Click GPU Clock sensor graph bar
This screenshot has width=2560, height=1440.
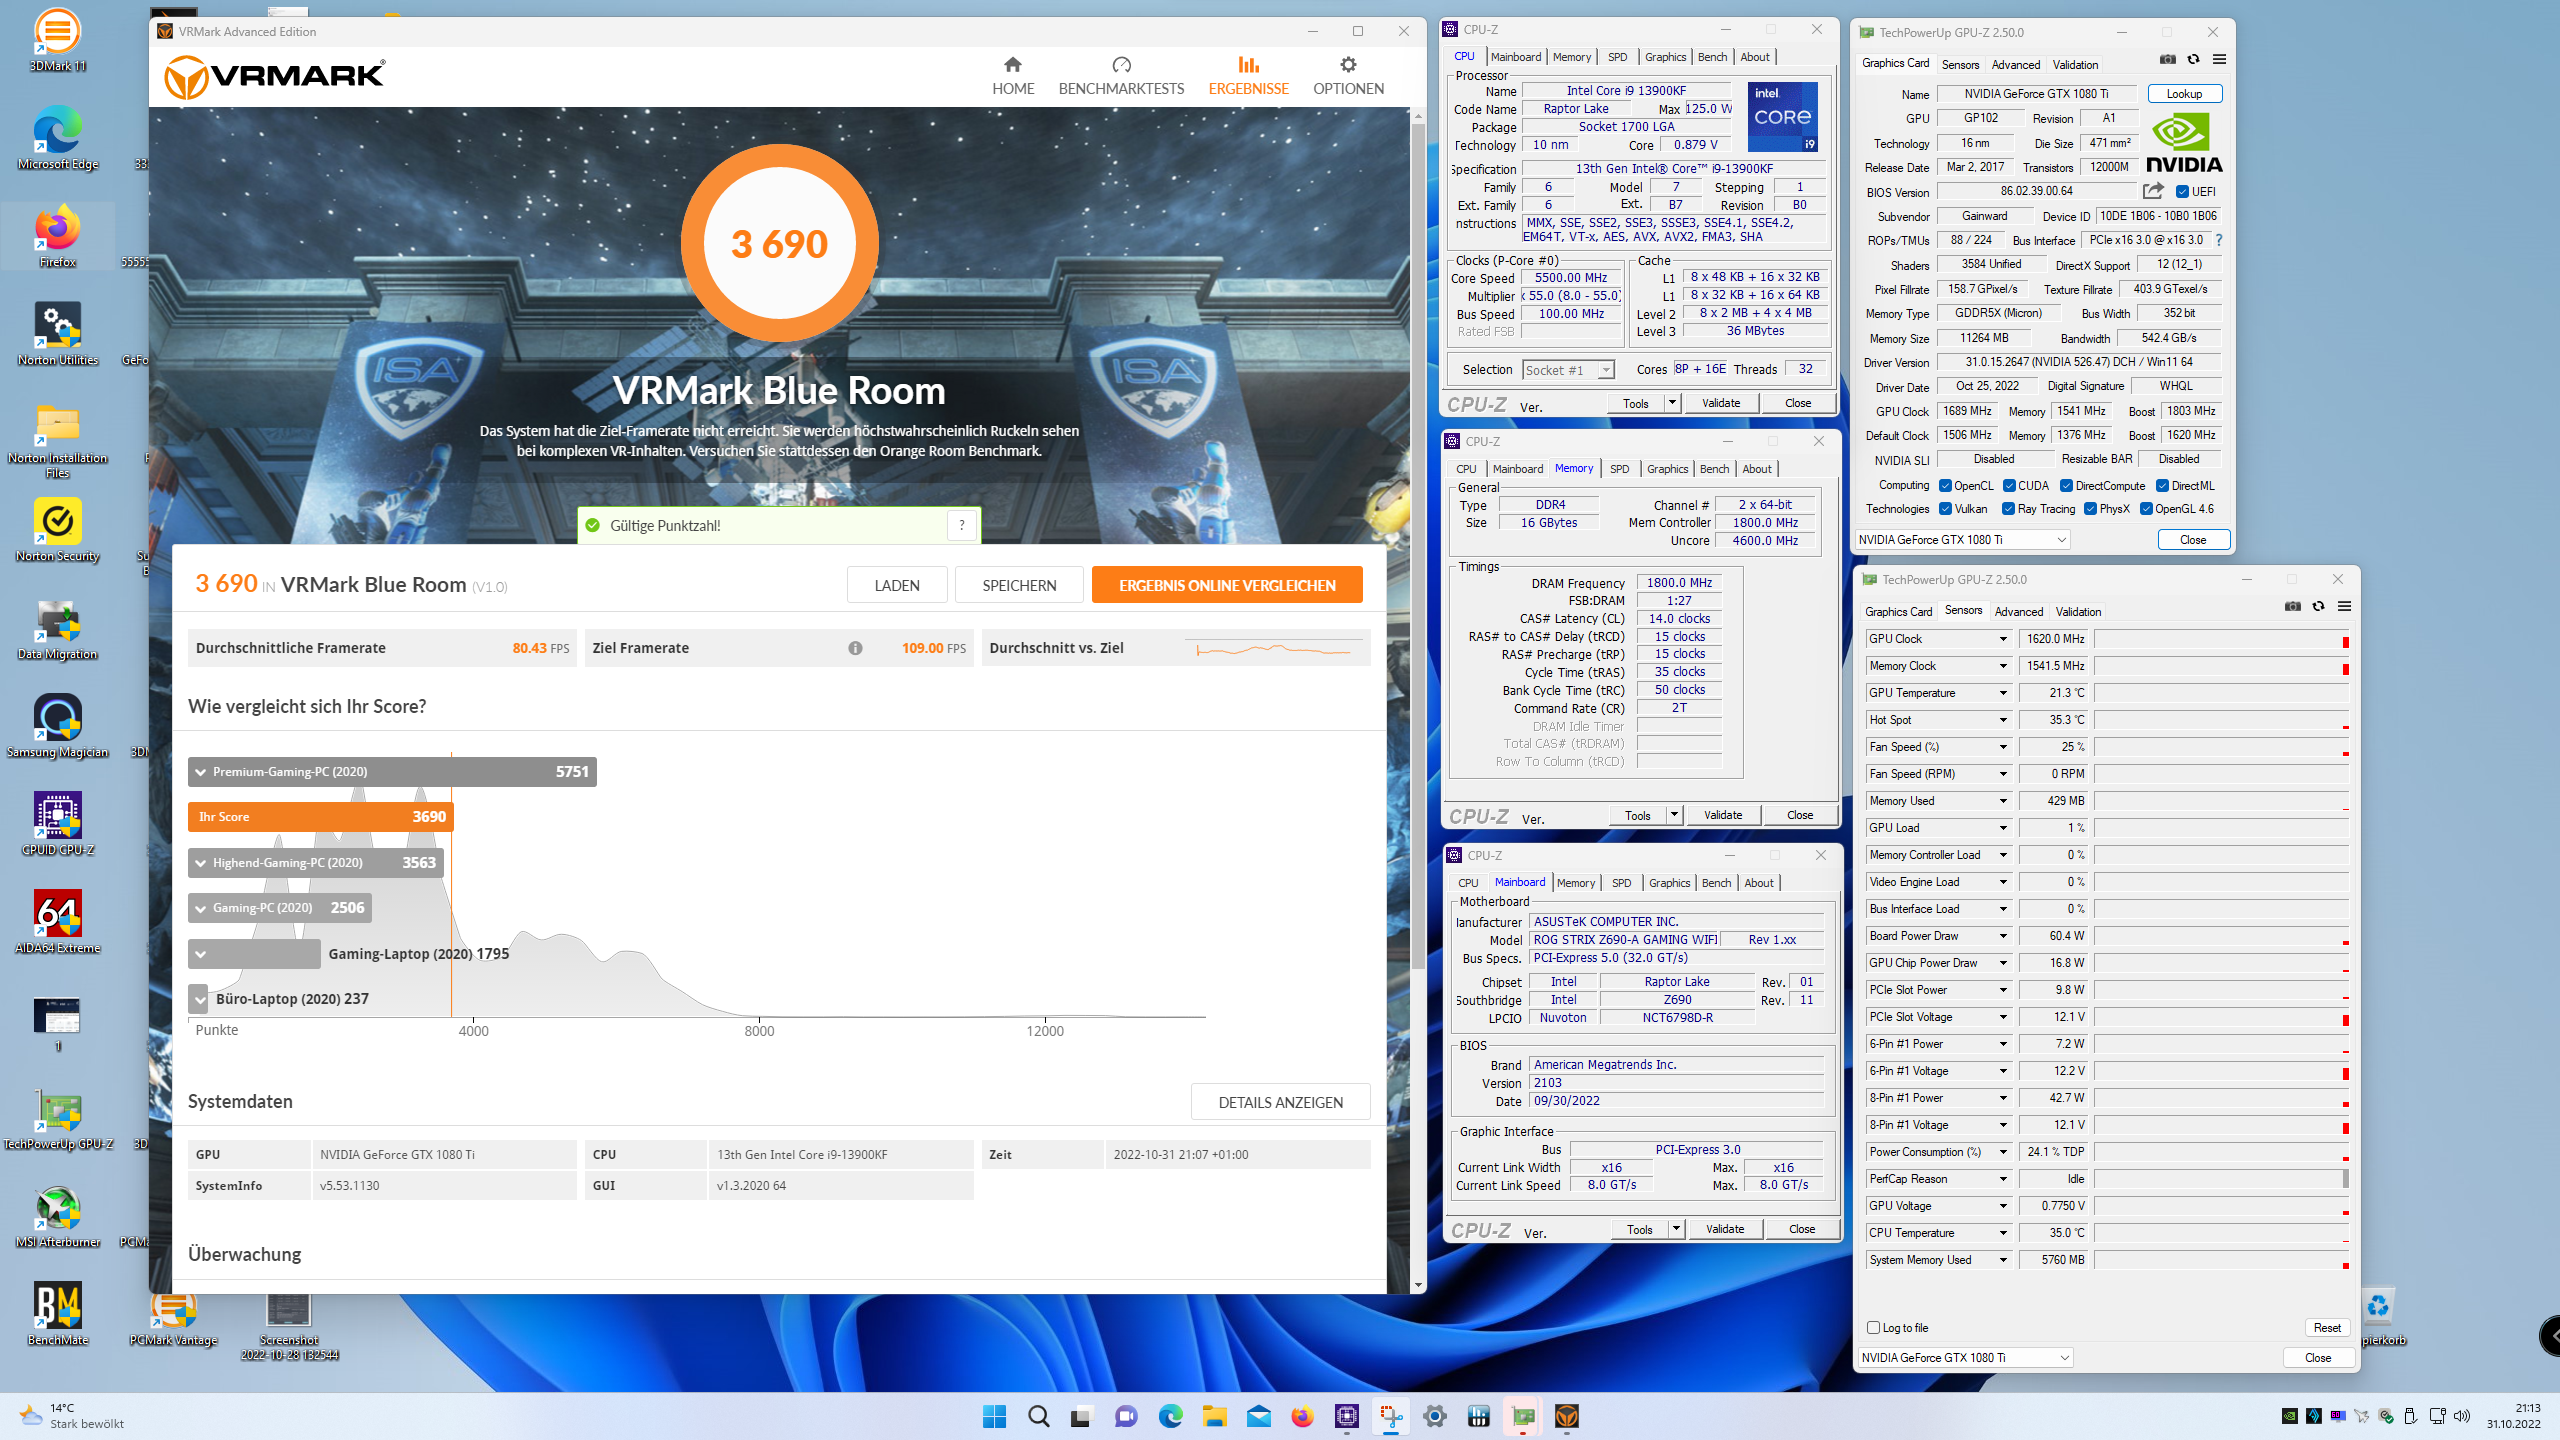[x=2221, y=639]
